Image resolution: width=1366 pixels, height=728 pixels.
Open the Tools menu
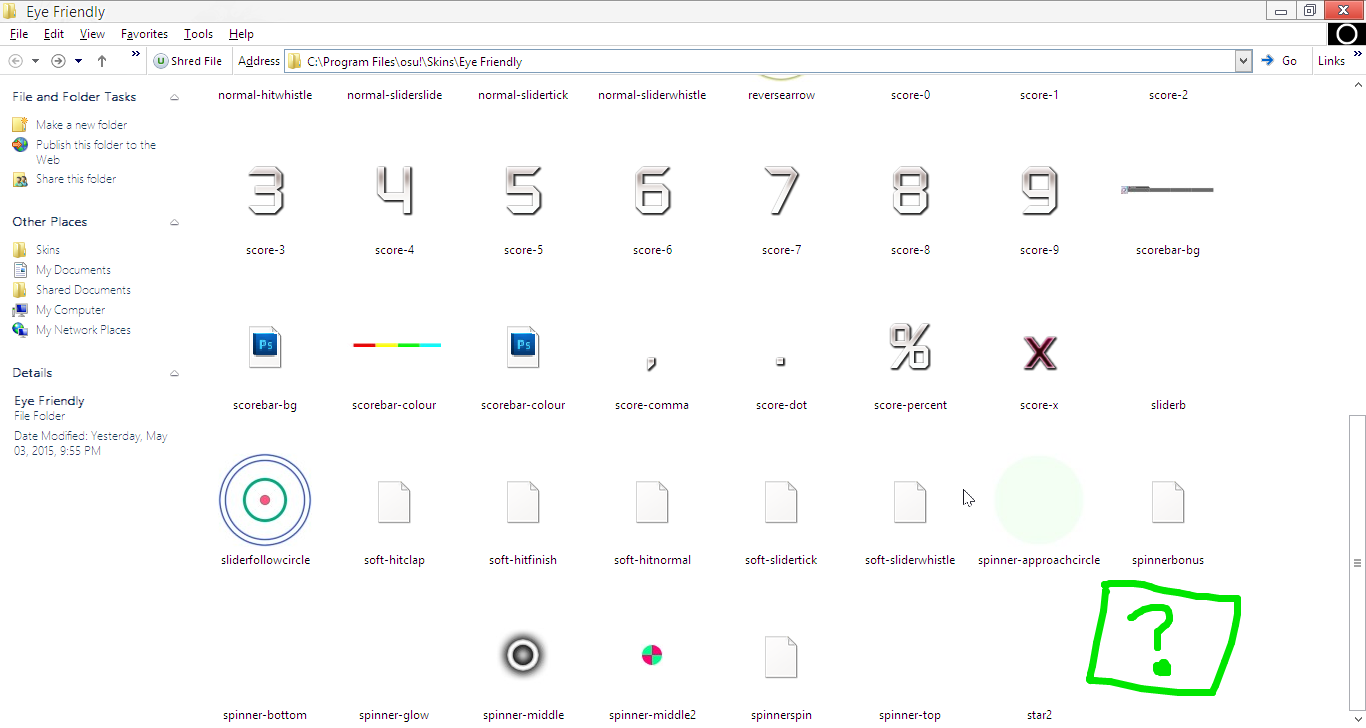point(198,34)
